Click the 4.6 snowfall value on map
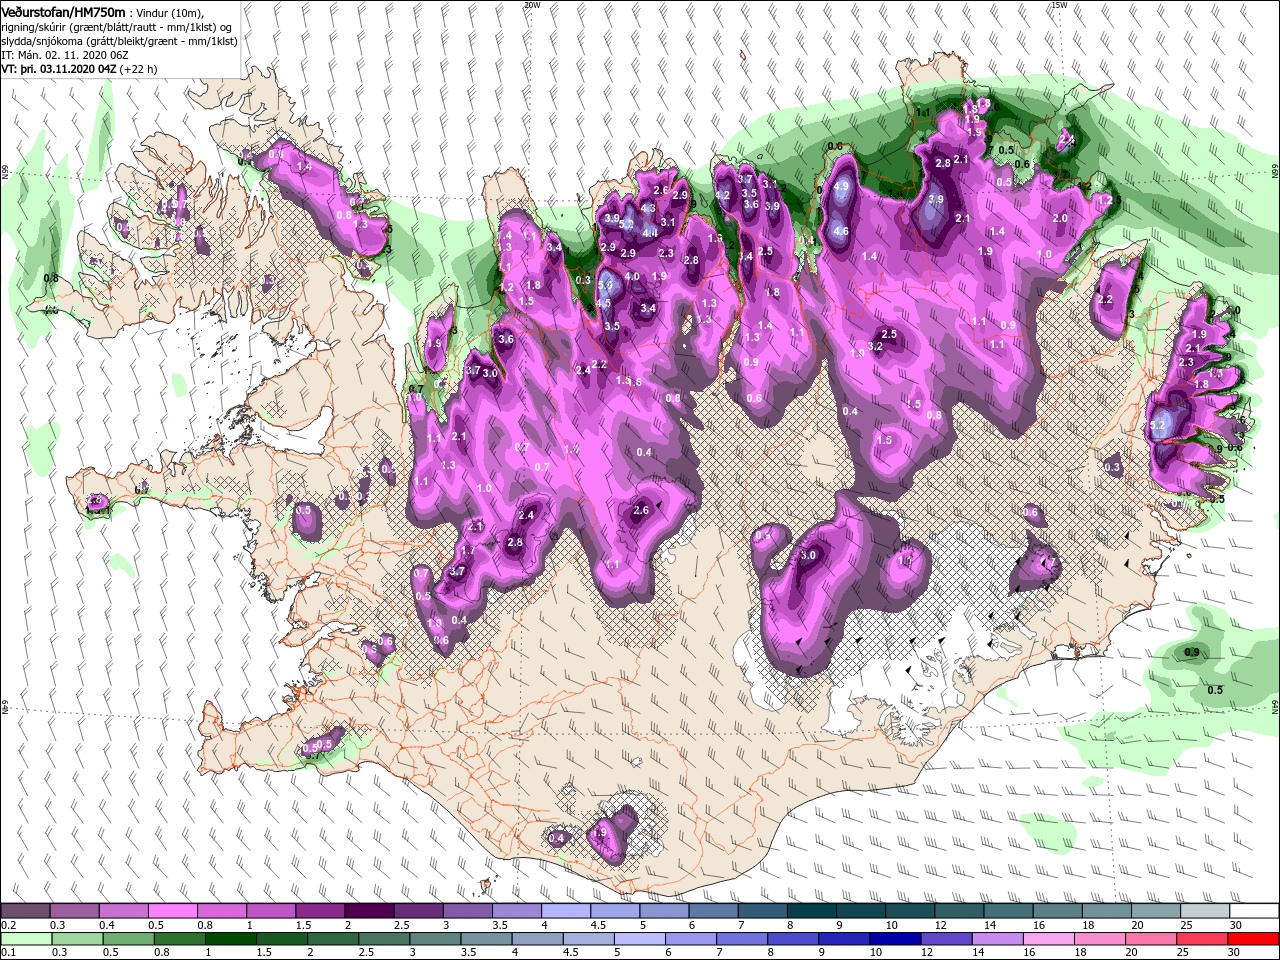This screenshot has width=1280, height=960. tap(841, 231)
